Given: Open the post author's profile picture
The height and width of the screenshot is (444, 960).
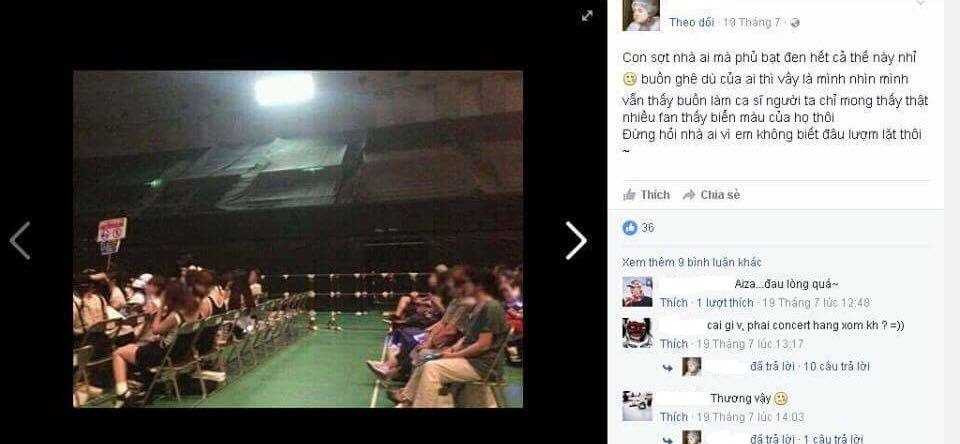Looking at the screenshot, I should click(x=641, y=15).
